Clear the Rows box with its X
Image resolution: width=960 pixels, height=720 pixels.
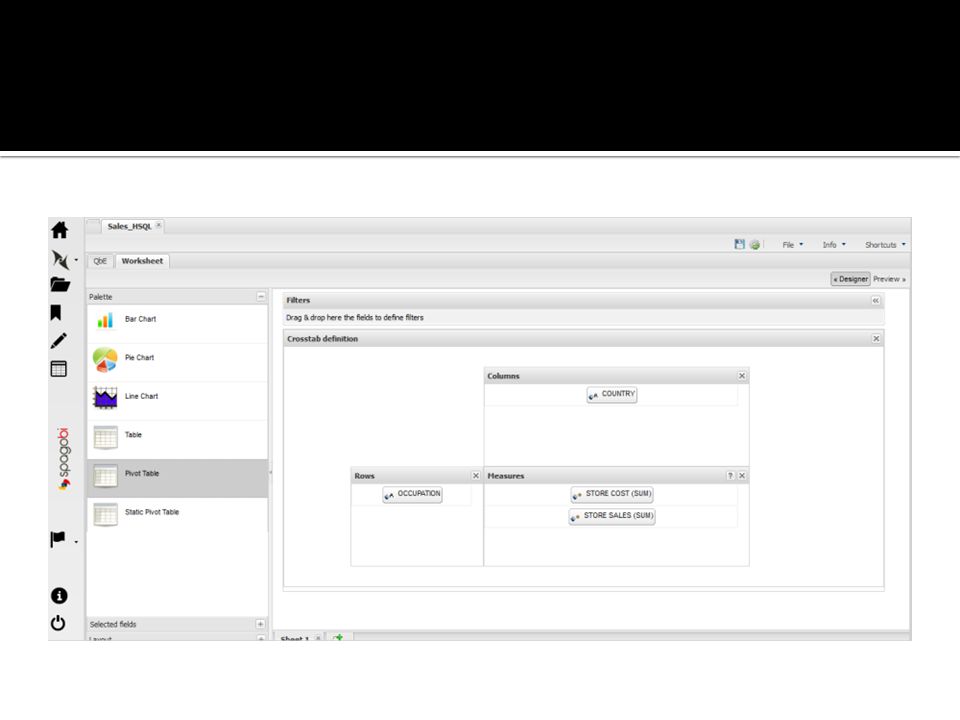tap(476, 476)
